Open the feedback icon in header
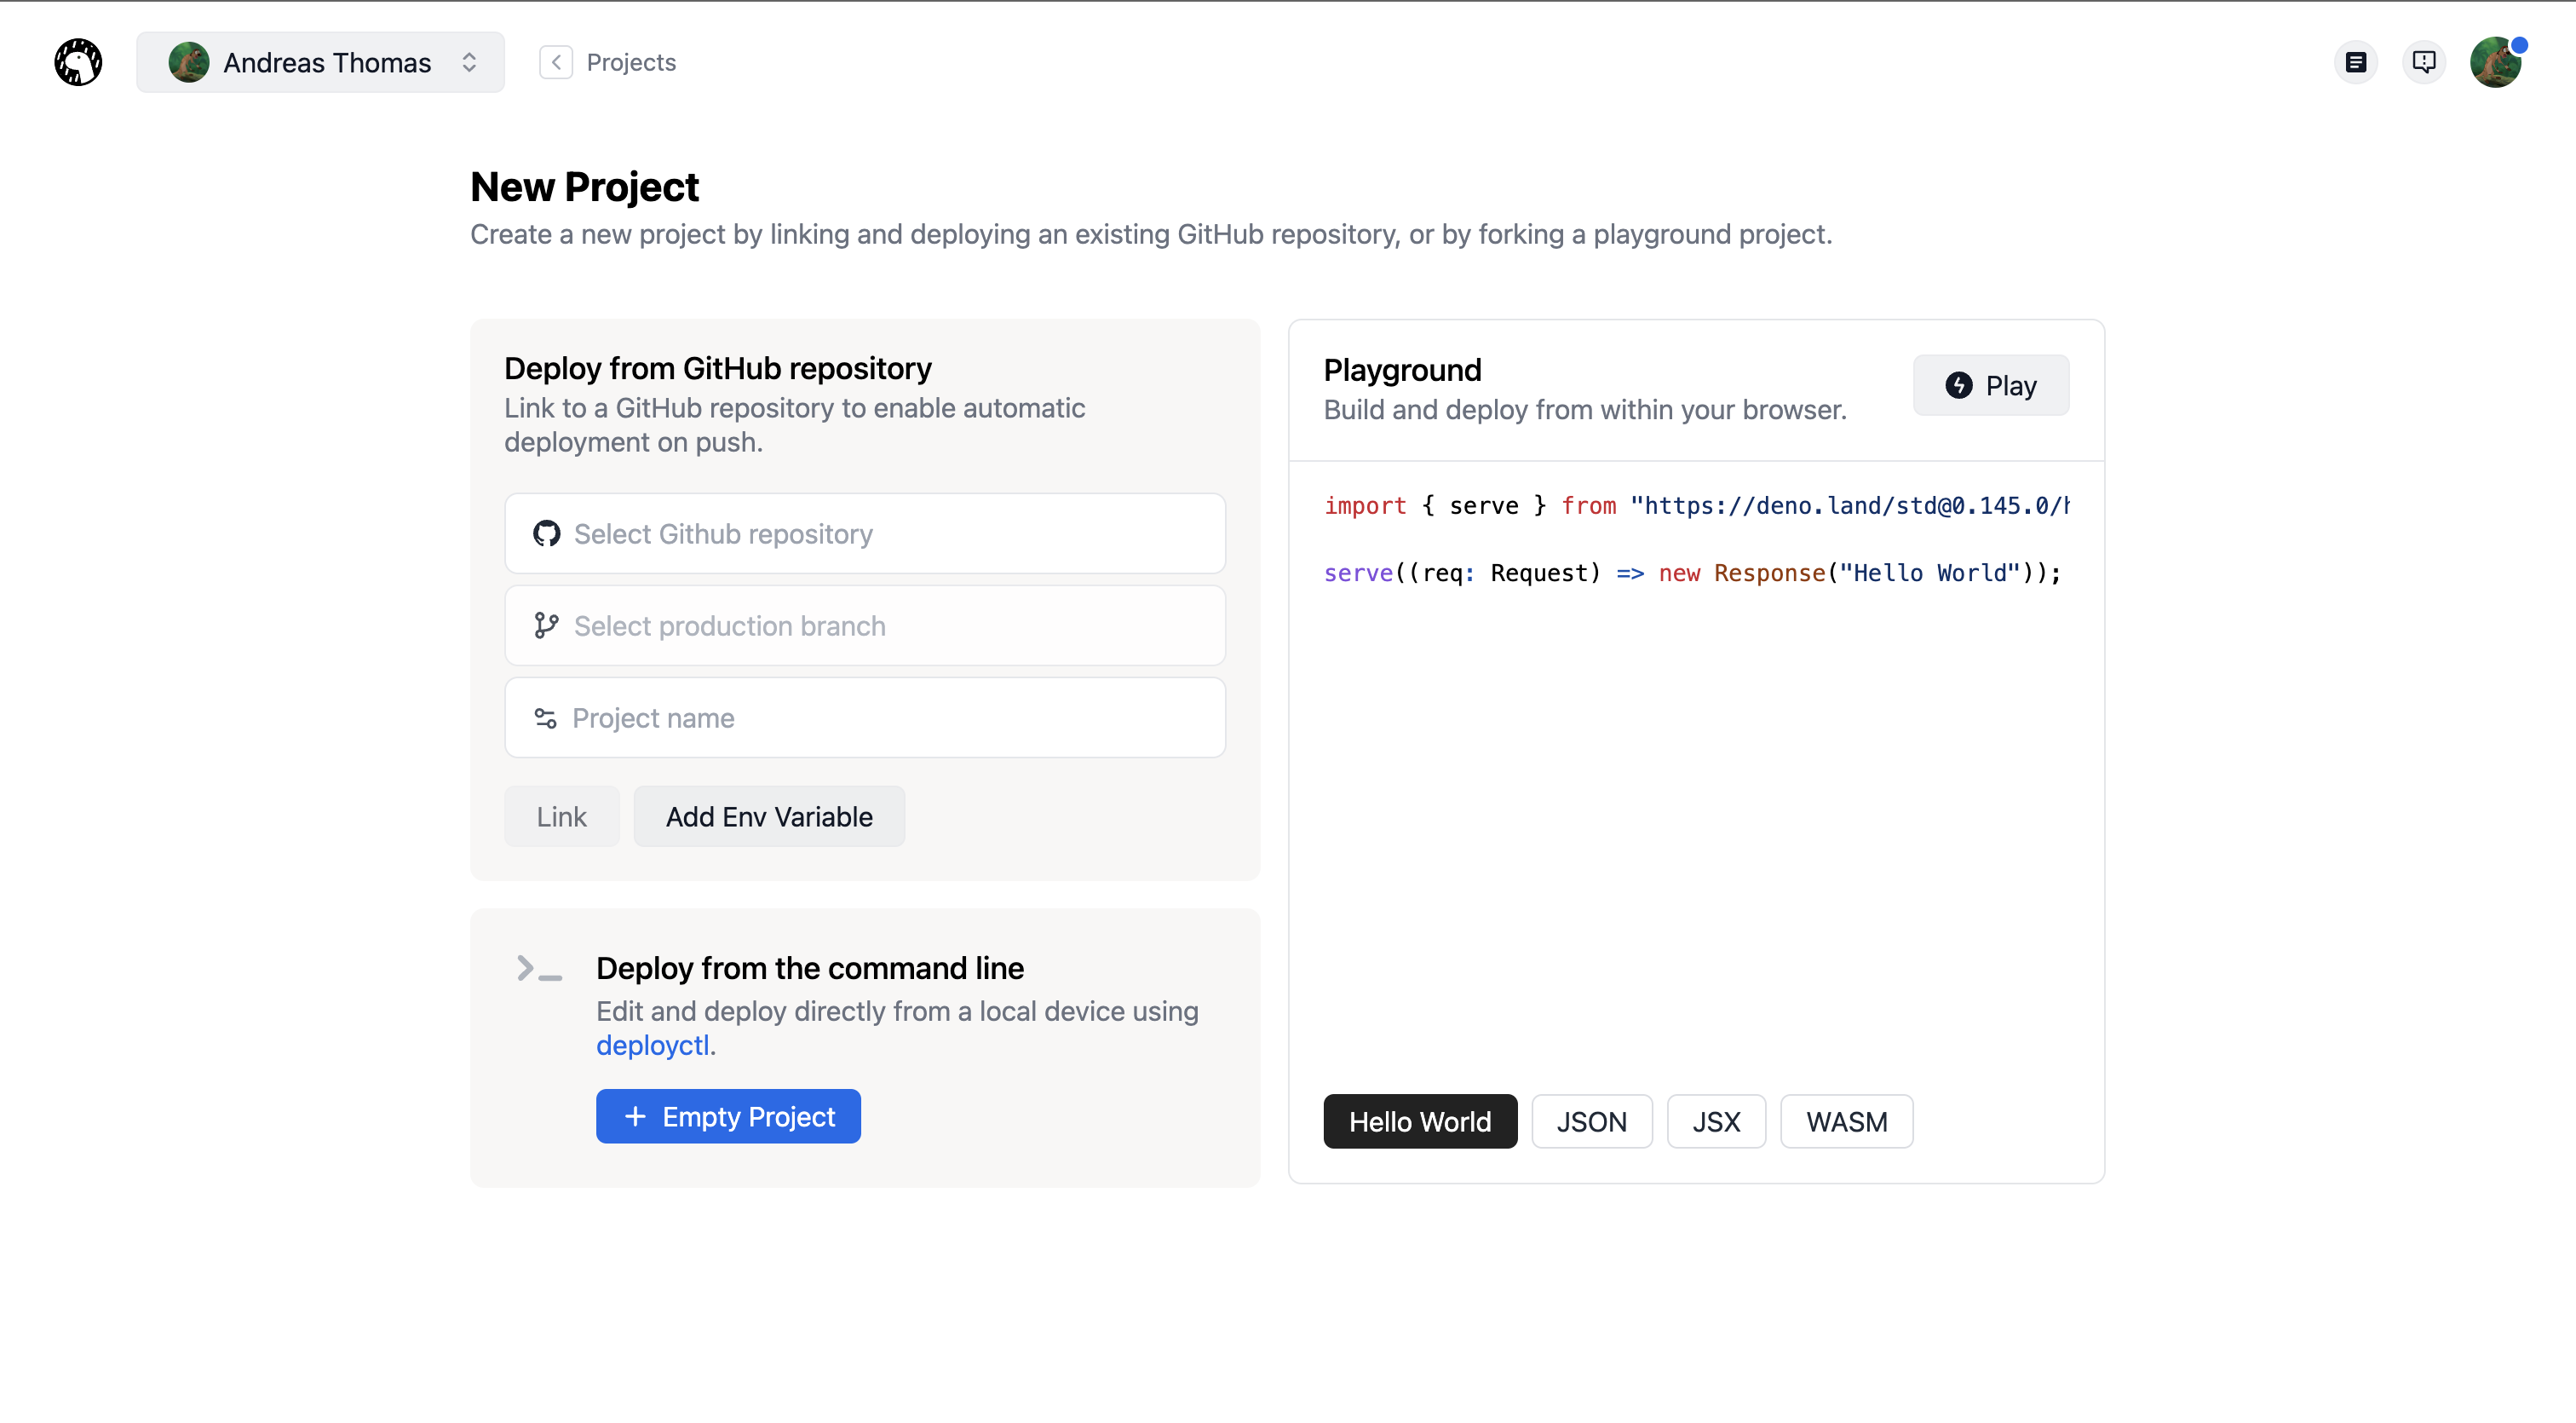 2423,62
